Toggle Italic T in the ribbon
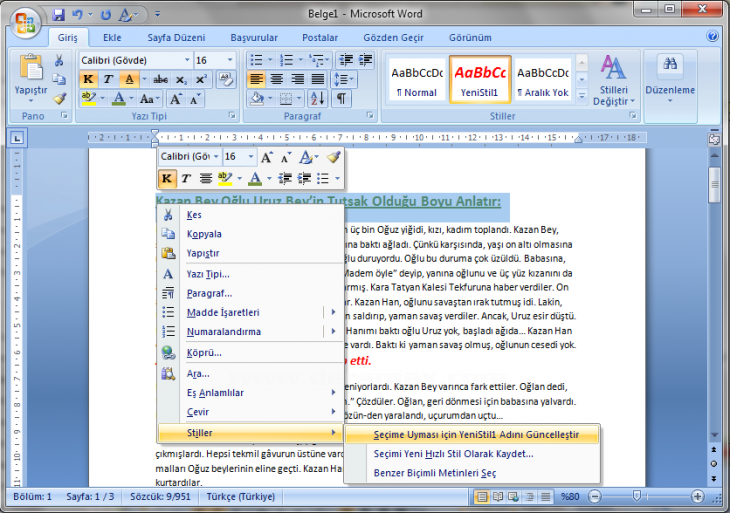The image size is (730, 513). 108,80
